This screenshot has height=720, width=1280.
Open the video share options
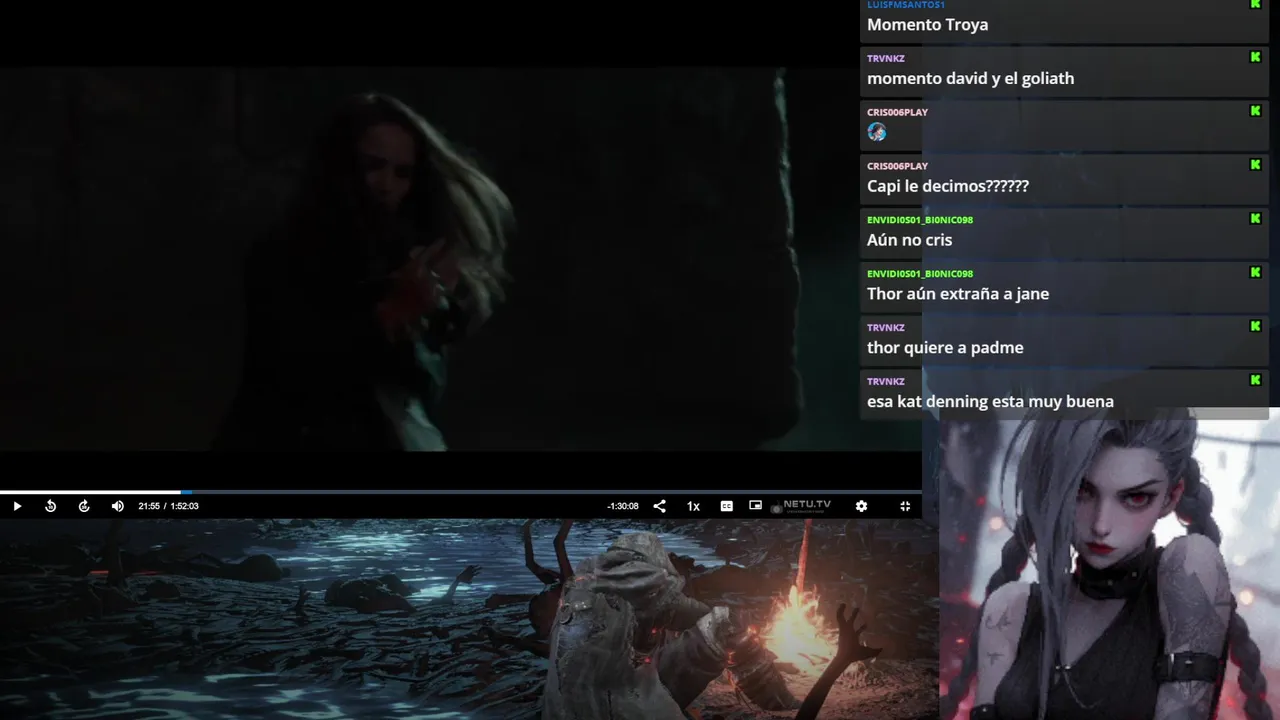pos(659,506)
